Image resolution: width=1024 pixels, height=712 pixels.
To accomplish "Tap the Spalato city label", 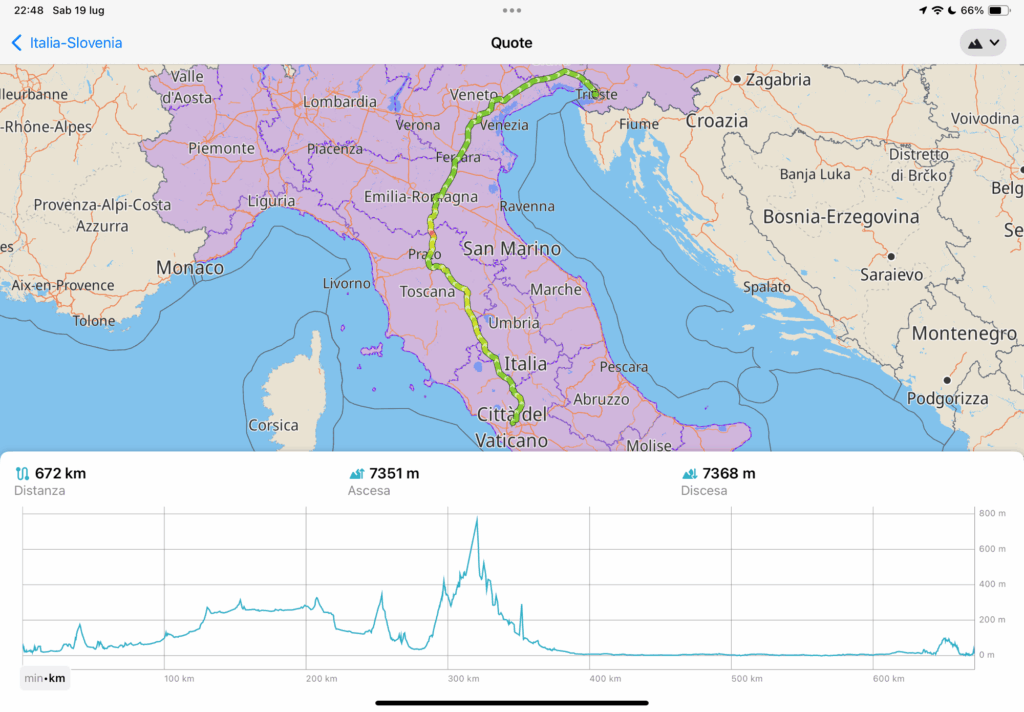I will pos(767,287).
